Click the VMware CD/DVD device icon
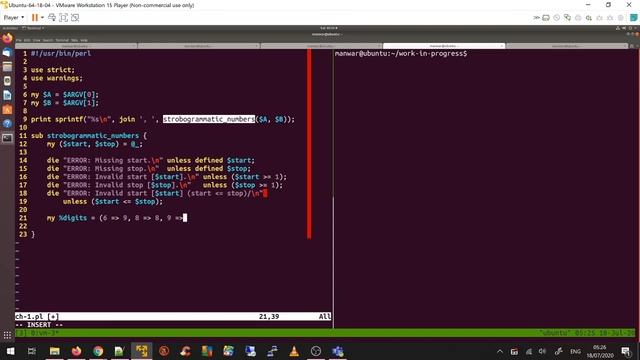 [x=557, y=18]
